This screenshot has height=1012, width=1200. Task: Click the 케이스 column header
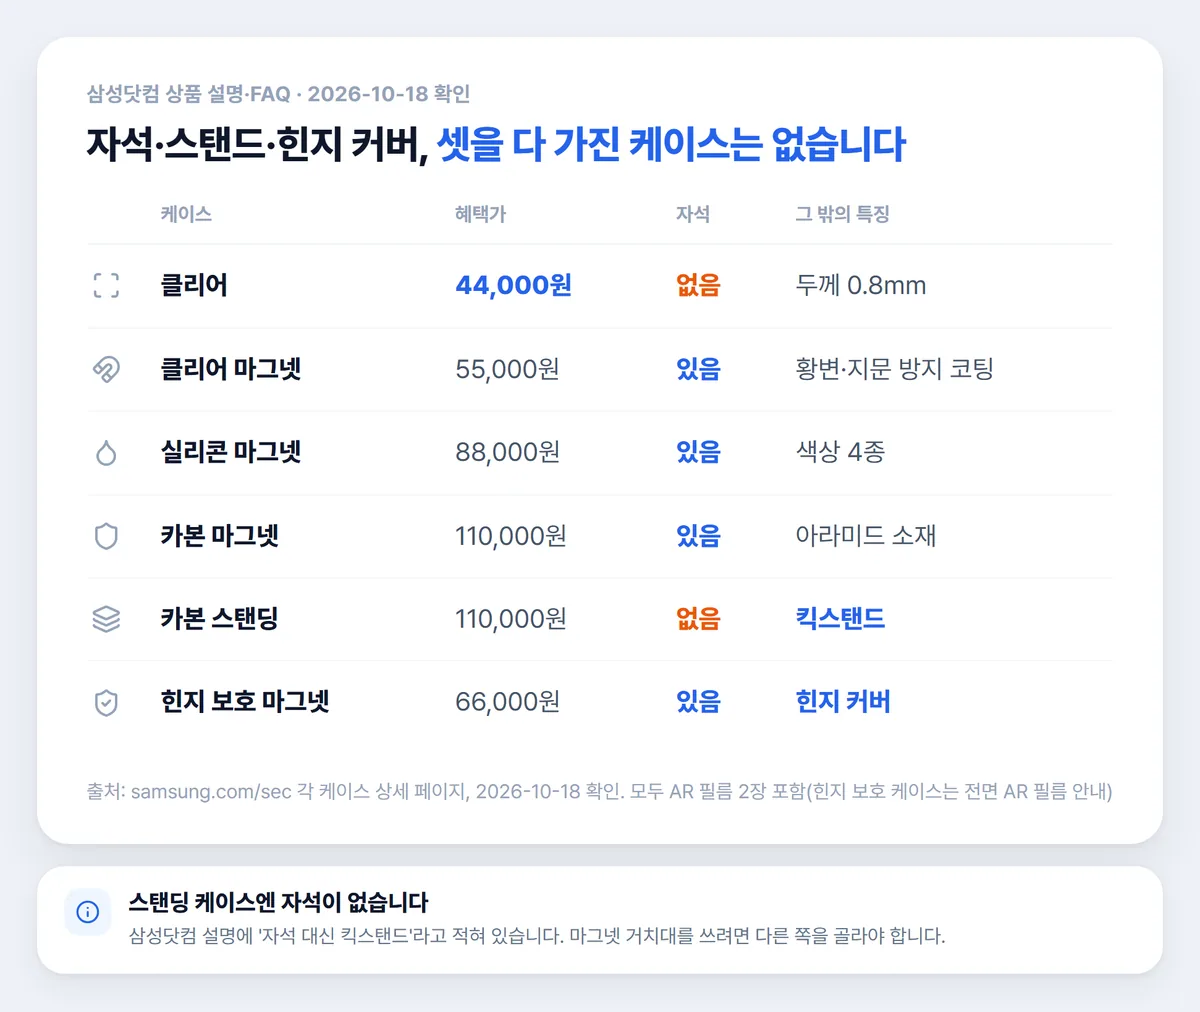point(186,214)
